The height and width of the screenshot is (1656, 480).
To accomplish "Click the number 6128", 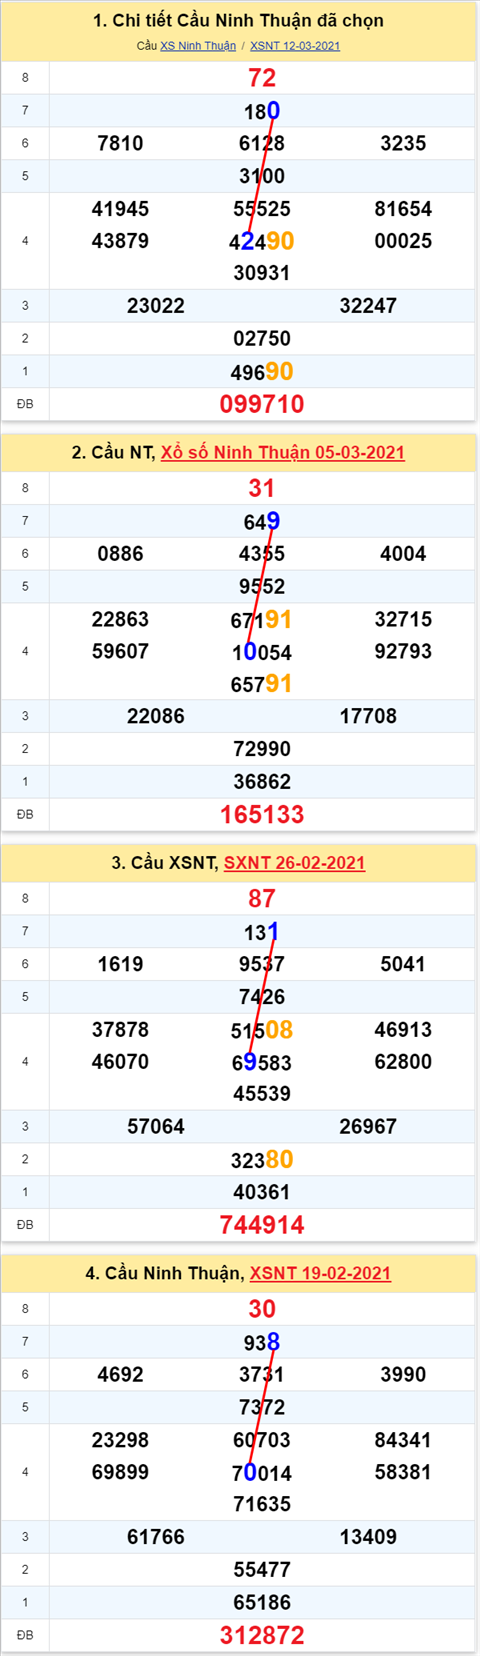I will point(262,143).
